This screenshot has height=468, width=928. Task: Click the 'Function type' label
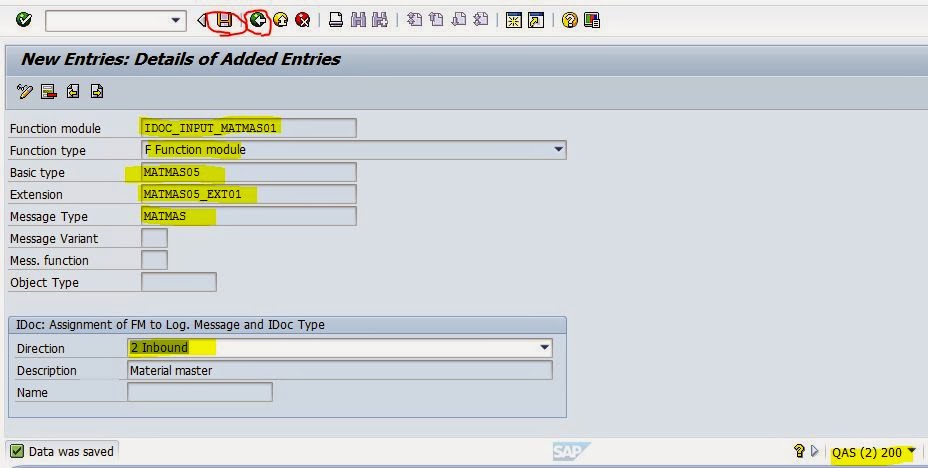click(47, 150)
